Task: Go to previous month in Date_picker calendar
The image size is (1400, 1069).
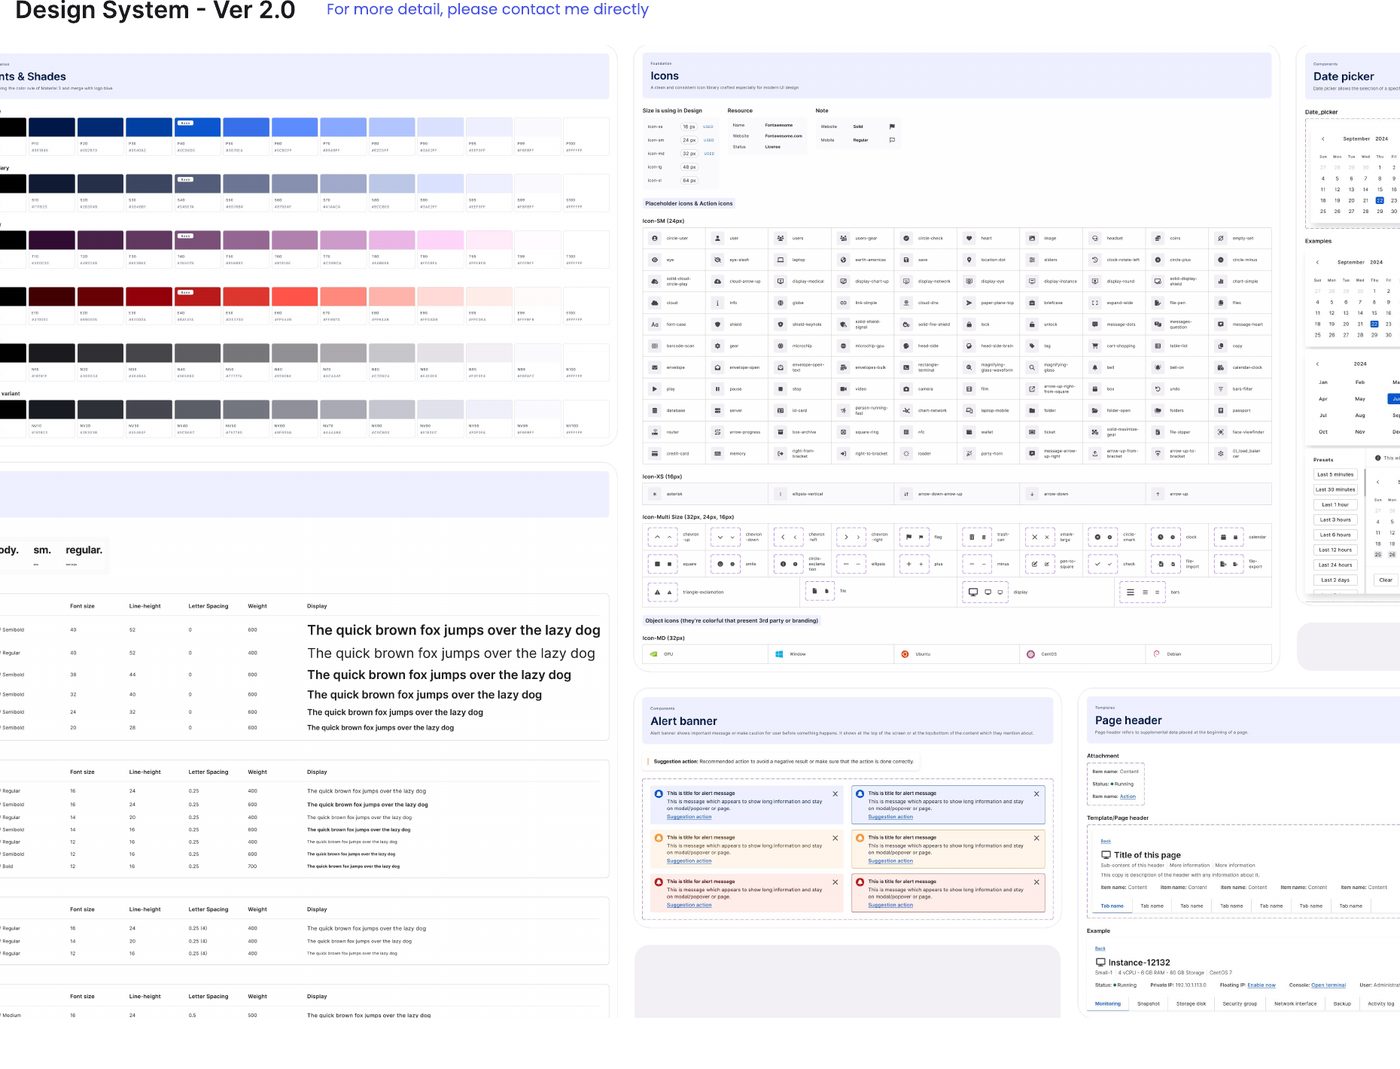Action: 1323,139
